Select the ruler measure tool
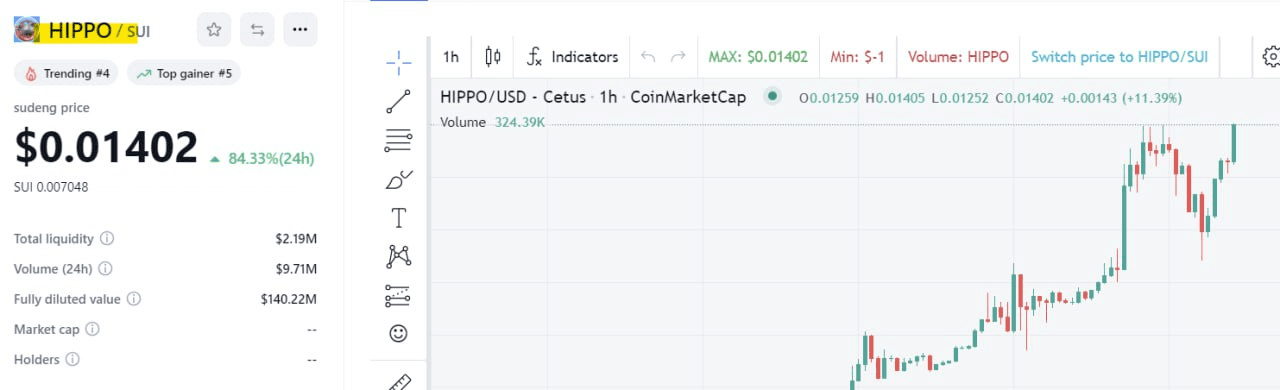 point(399,381)
